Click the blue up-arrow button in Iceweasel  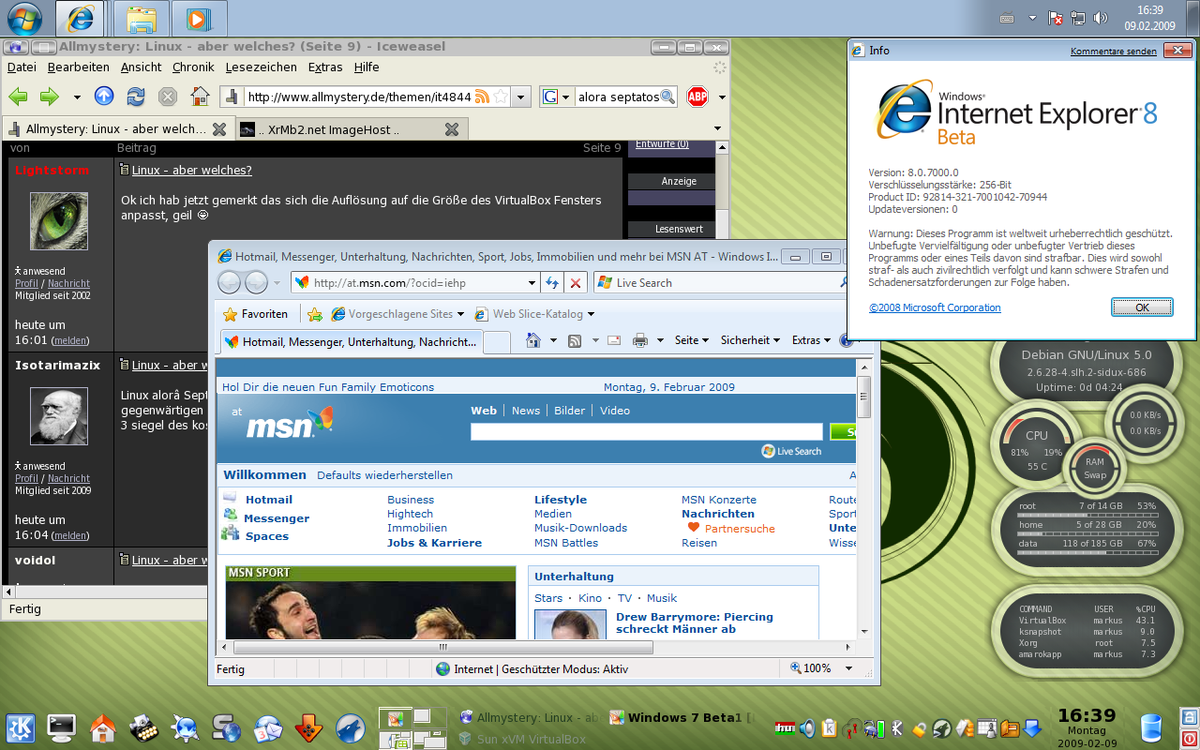104,97
